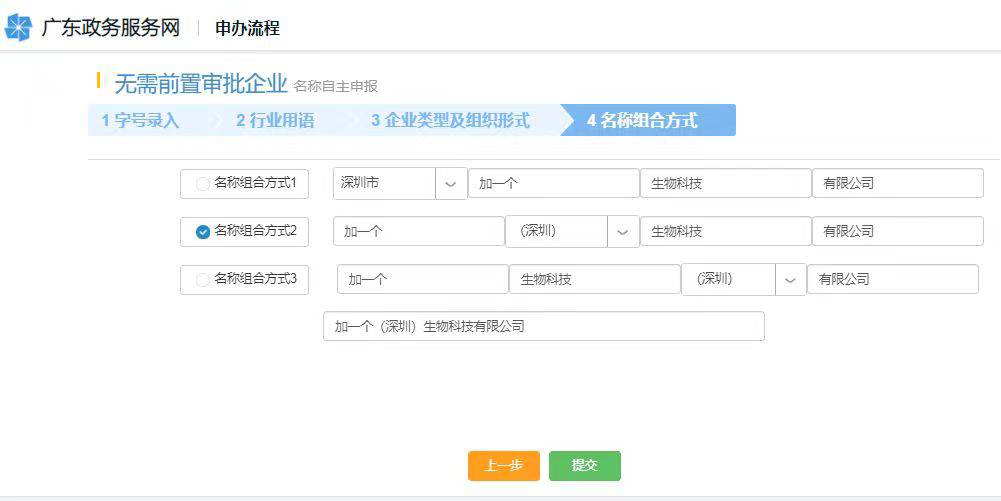
Task: Select radio button 名称组合方式3
Action: [203, 280]
